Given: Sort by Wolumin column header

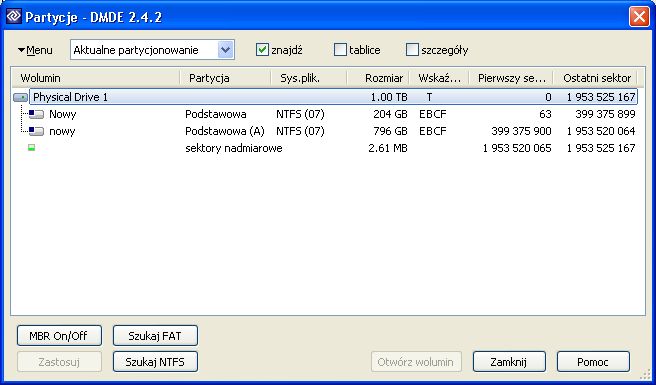Looking at the screenshot, I should 96,78.
